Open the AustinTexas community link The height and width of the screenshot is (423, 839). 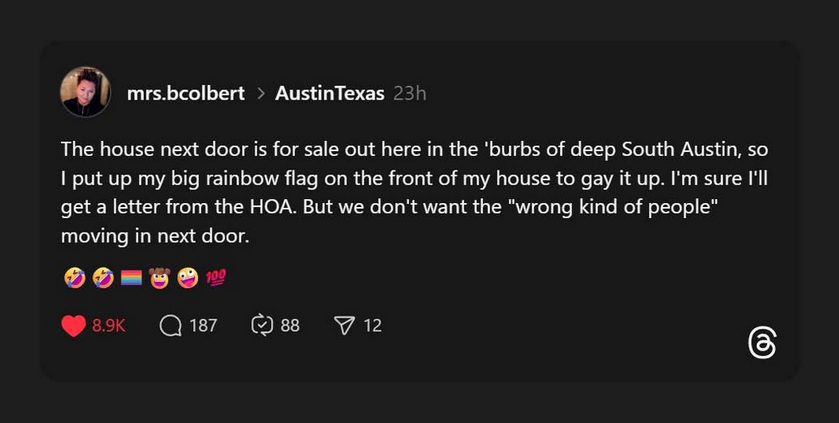pos(329,94)
